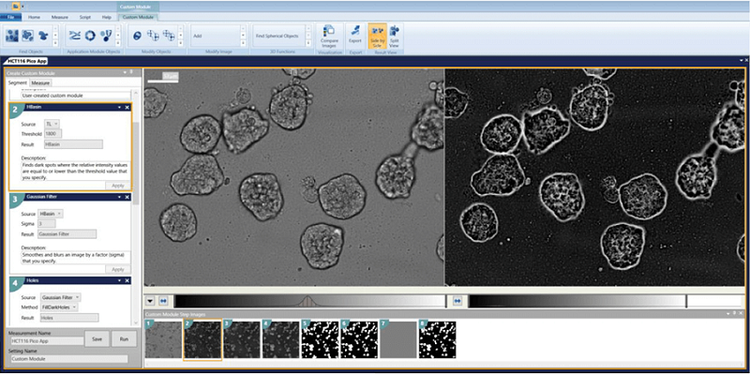Screen dimensions: 750x374
Task: Click the third Application Module Objects icon
Action: point(106,35)
